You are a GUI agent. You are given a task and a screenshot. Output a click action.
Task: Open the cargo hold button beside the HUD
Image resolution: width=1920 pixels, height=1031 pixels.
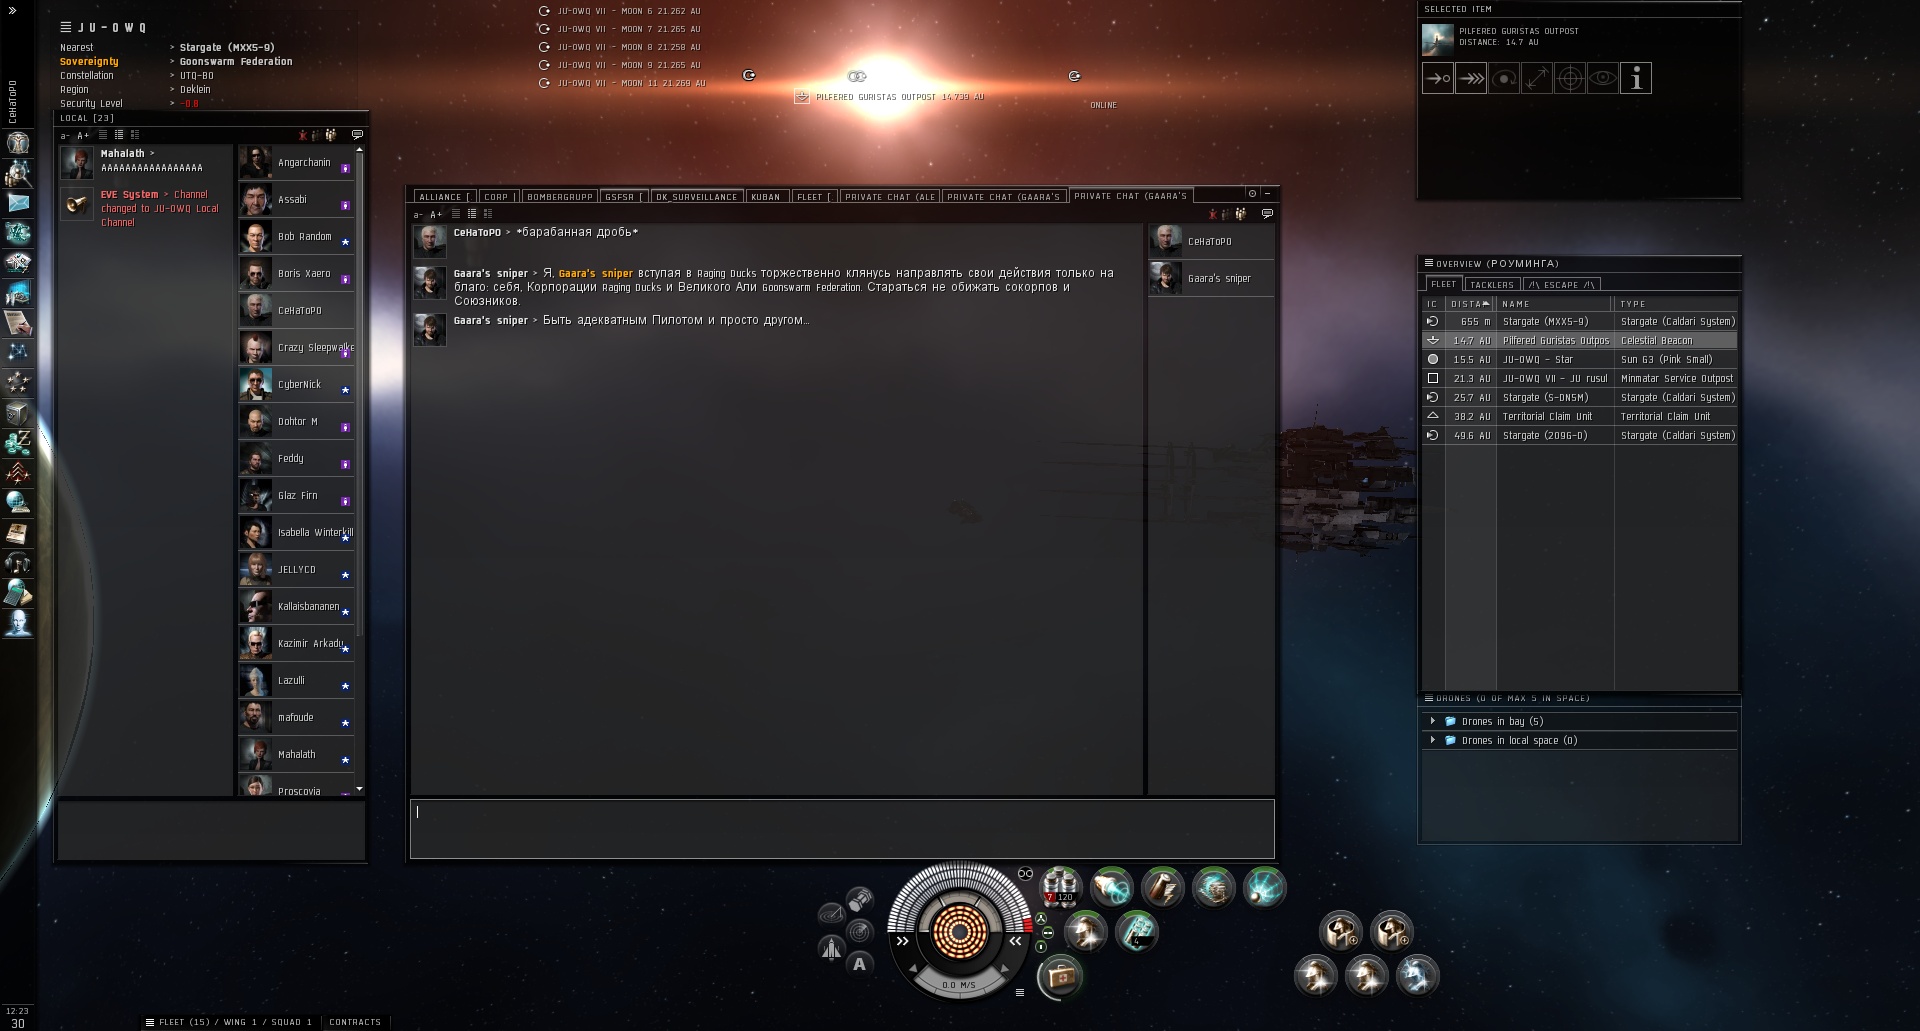[x=860, y=899]
